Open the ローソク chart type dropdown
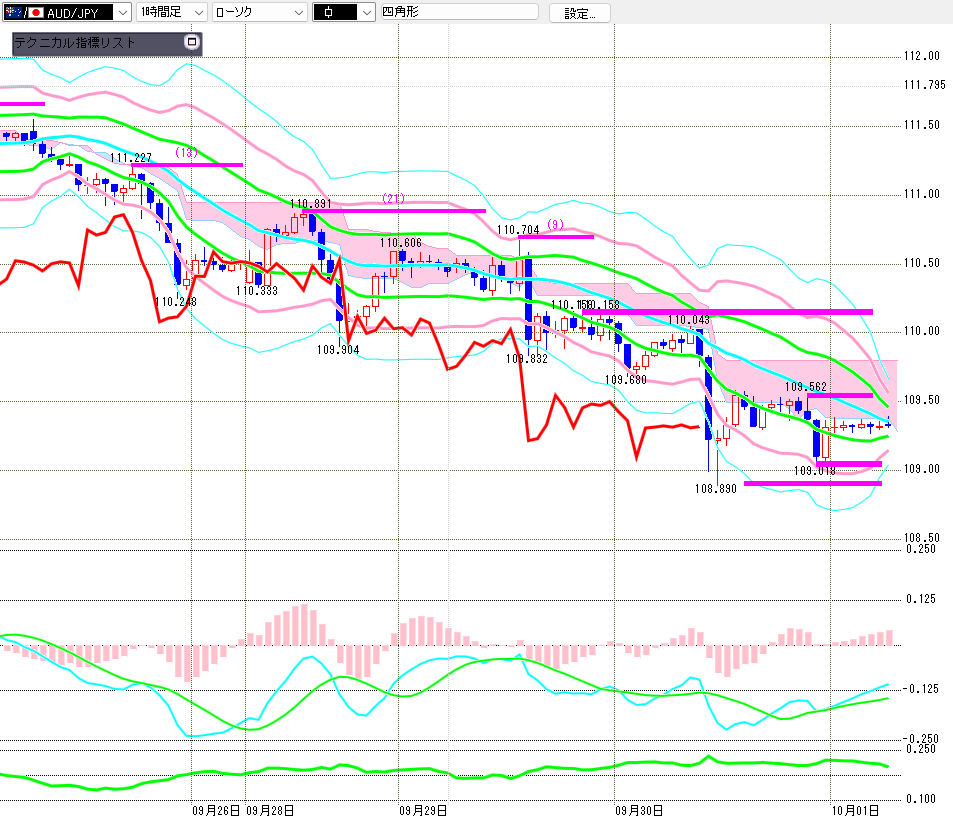This screenshot has width=953, height=821. [x=260, y=12]
